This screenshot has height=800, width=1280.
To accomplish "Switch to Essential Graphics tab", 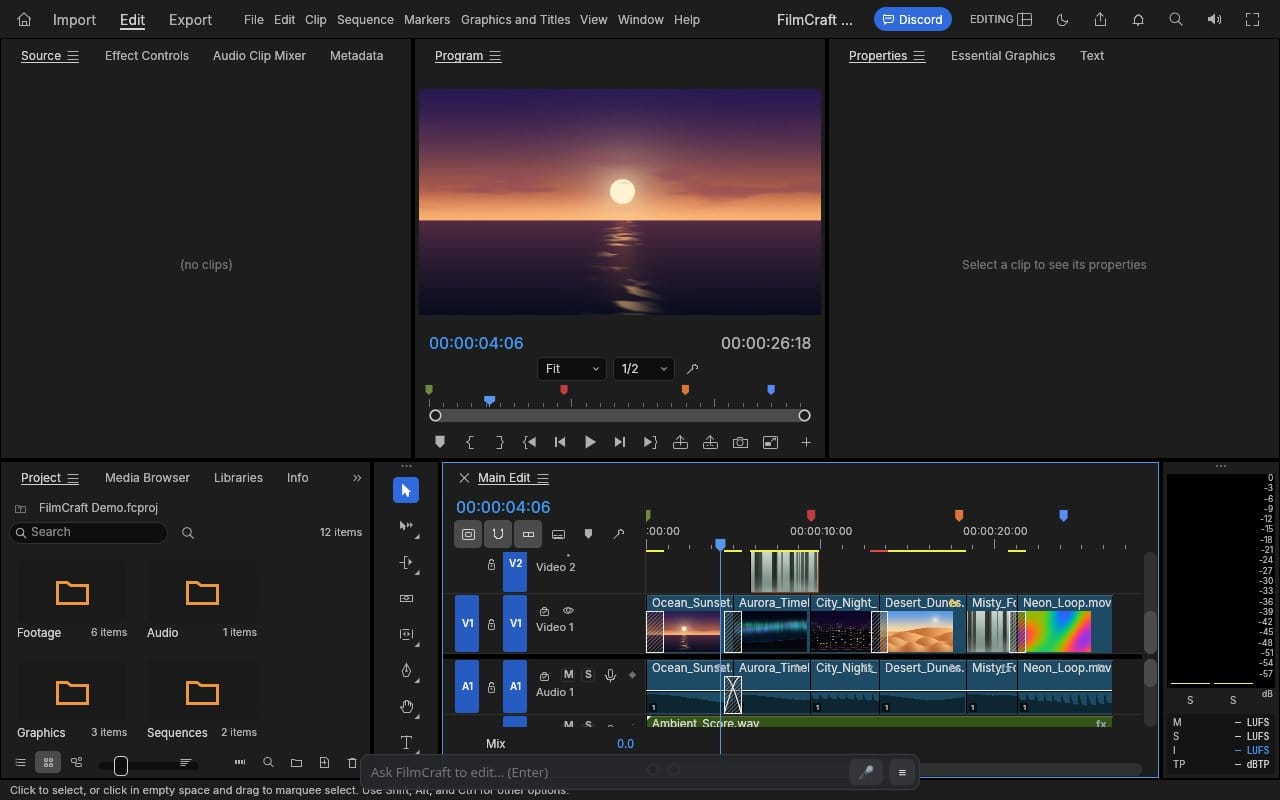I will tap(1003, 56).
